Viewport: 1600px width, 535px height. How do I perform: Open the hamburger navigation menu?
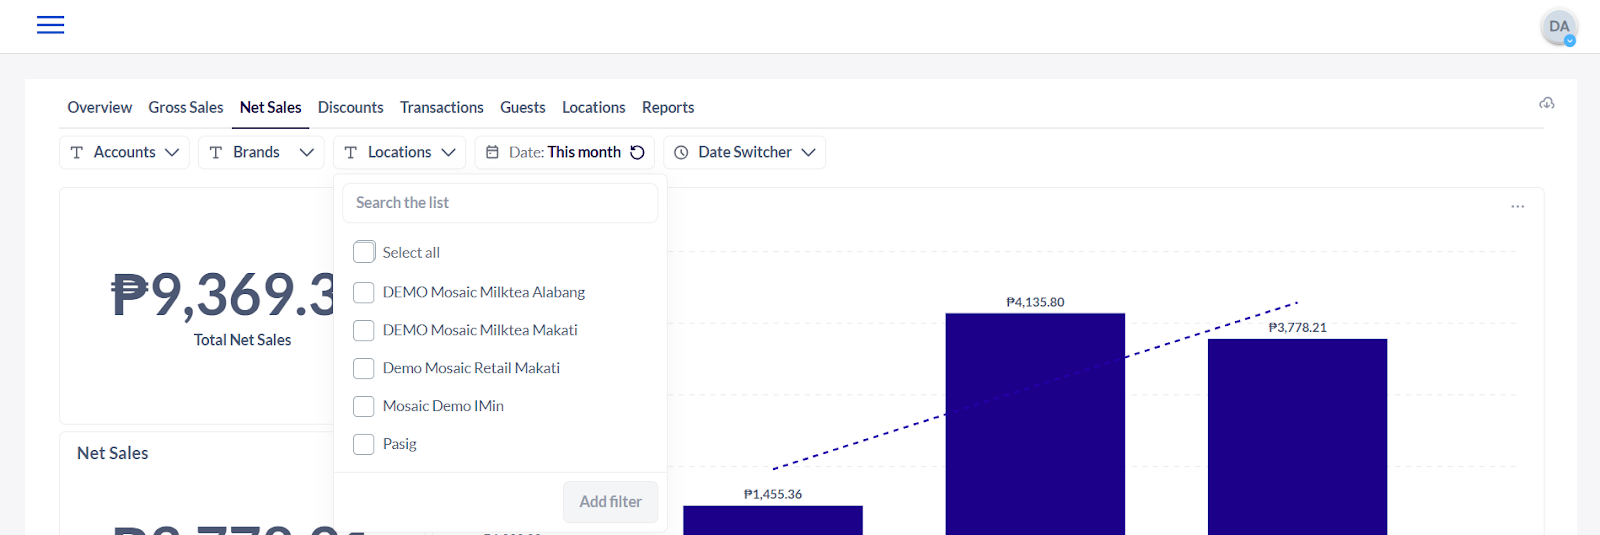pos(50,25)
